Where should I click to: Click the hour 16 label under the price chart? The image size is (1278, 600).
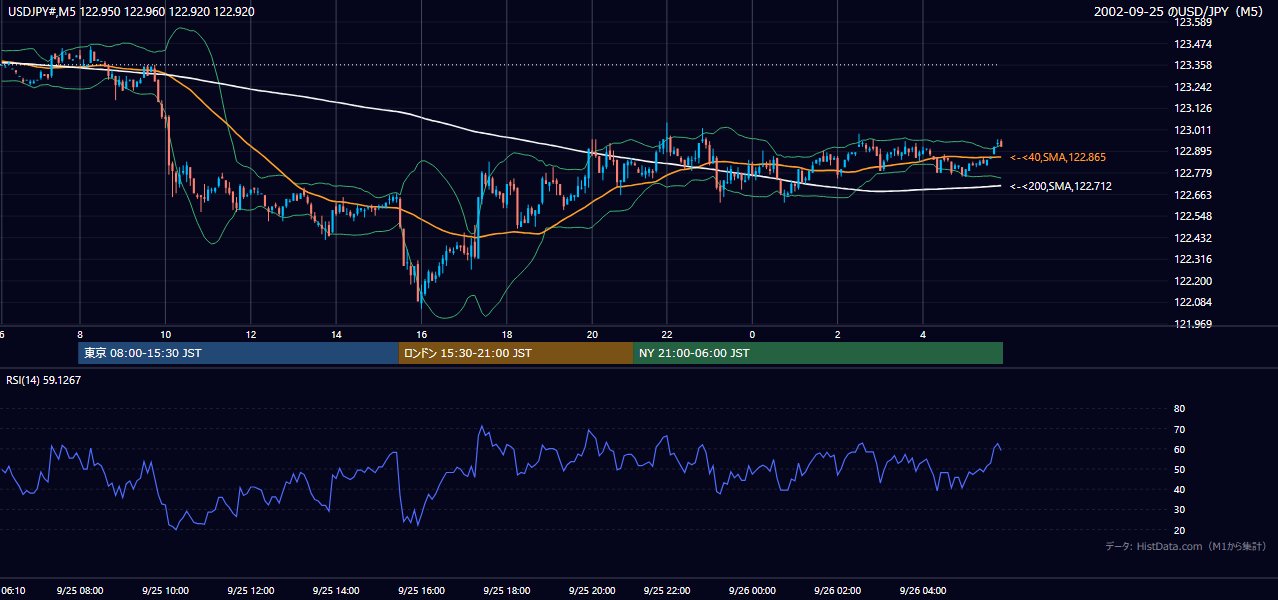tap(422, 334)
